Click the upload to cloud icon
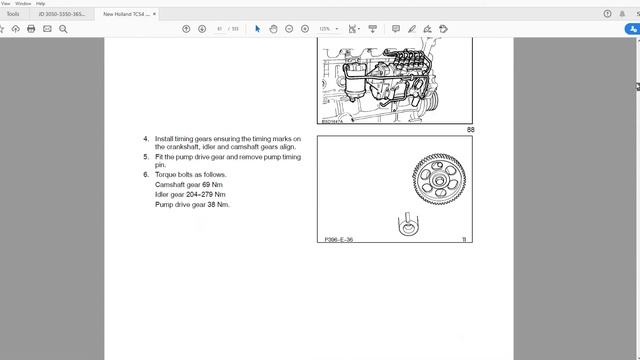The width and height of the screenshot is (640, 360). click(x=16, y=29)
